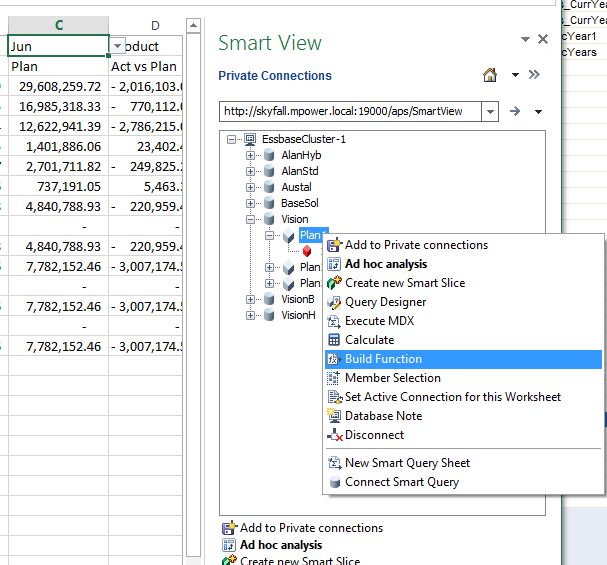Click the Private Connections heading
This screenshot has height=565, width=607.
[275, 75]
